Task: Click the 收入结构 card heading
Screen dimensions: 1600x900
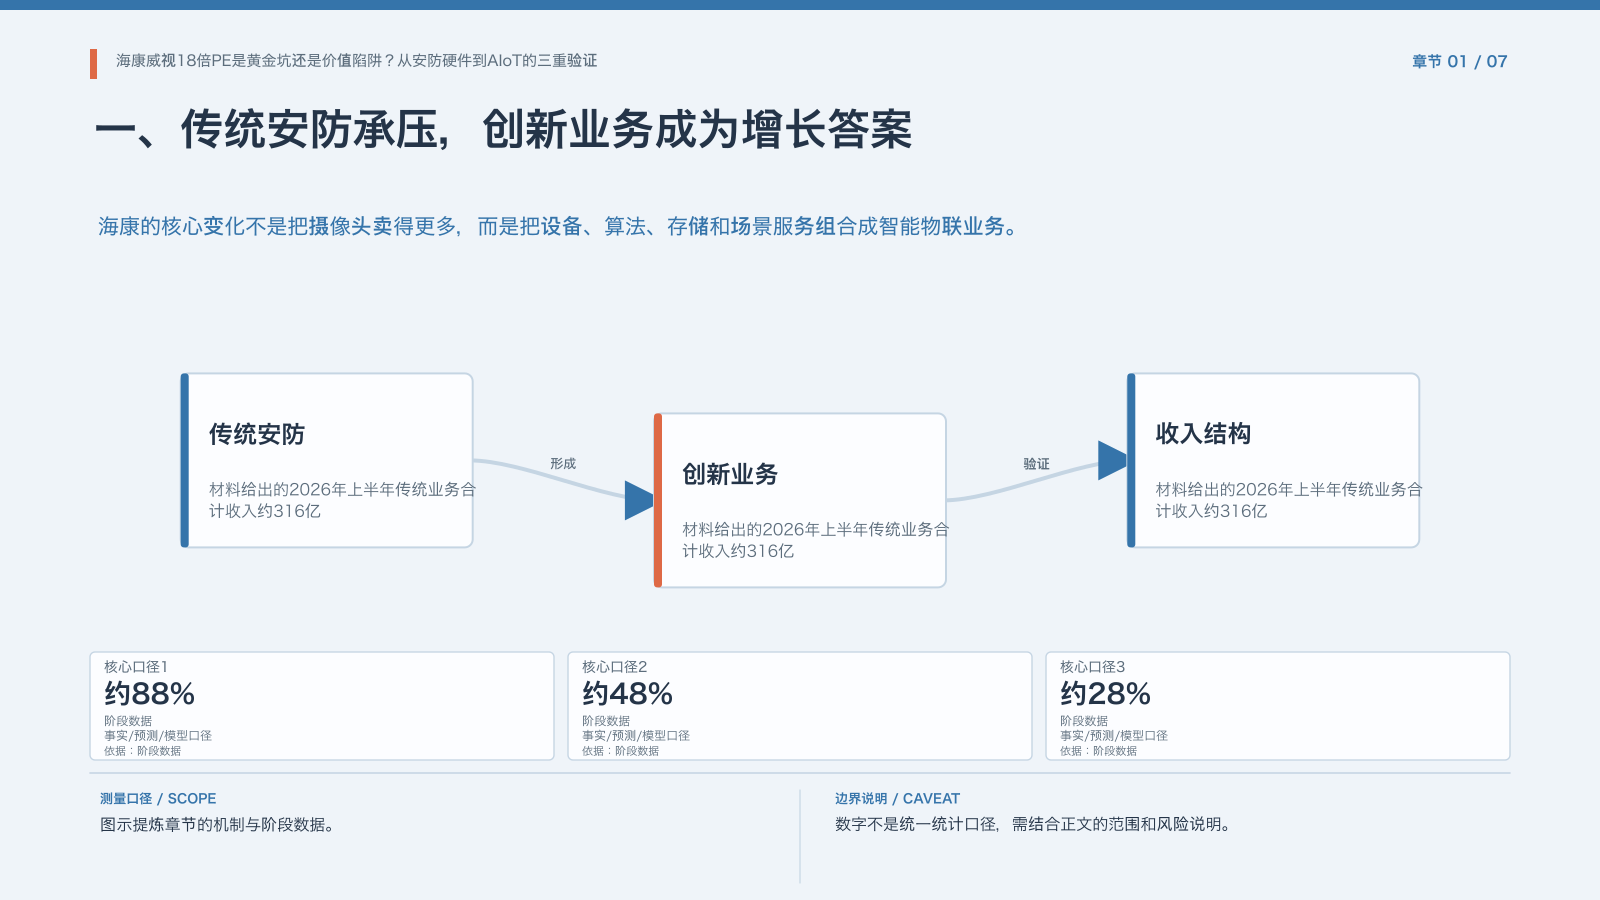Action: pos(1203,434)
